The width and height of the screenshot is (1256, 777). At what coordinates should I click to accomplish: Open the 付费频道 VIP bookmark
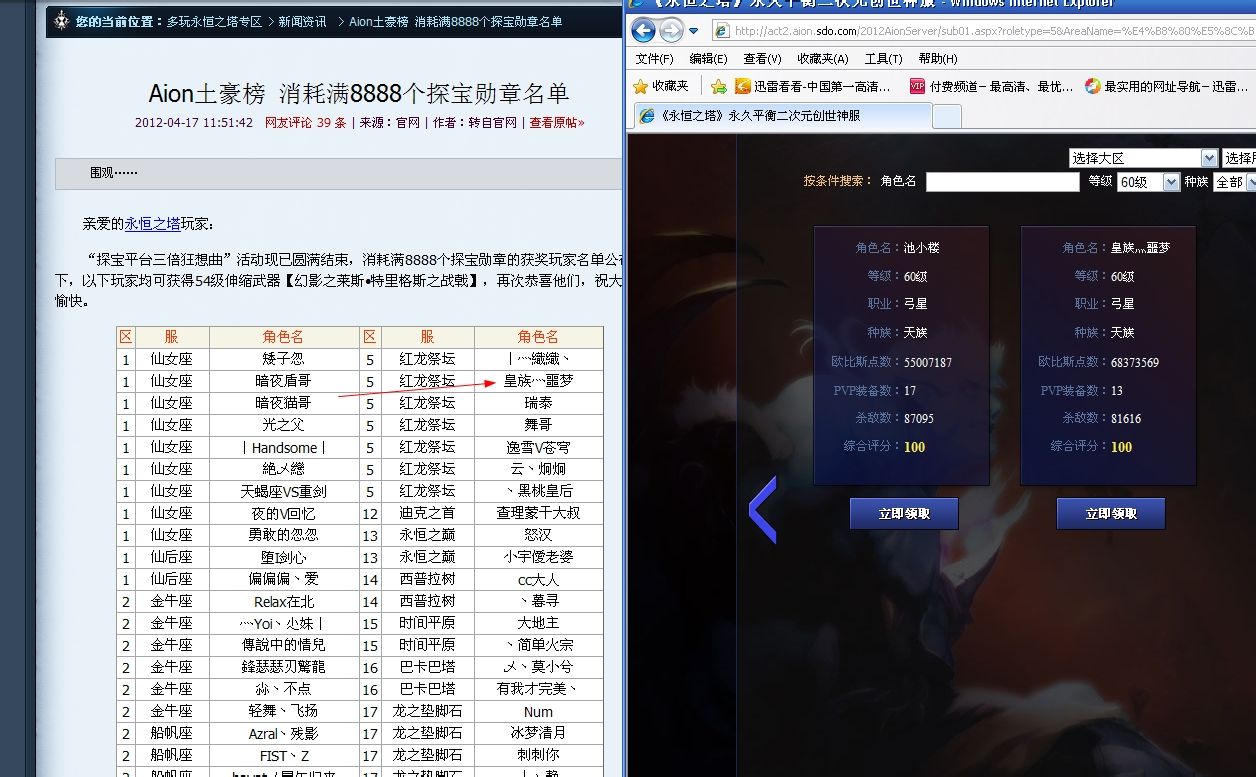point(991,86)
